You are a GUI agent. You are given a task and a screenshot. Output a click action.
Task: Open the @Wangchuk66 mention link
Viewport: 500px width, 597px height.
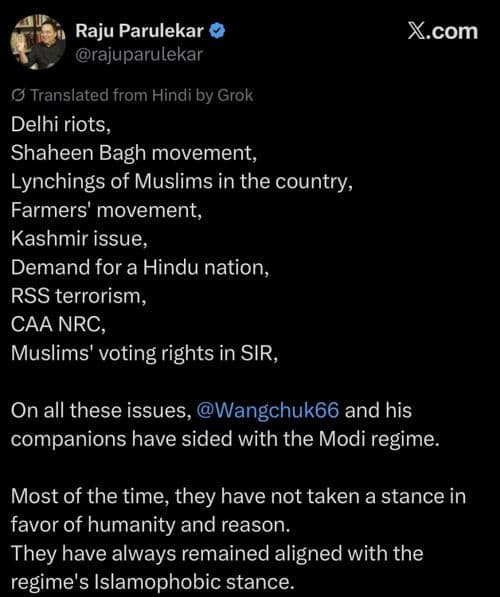coord(267,410)
